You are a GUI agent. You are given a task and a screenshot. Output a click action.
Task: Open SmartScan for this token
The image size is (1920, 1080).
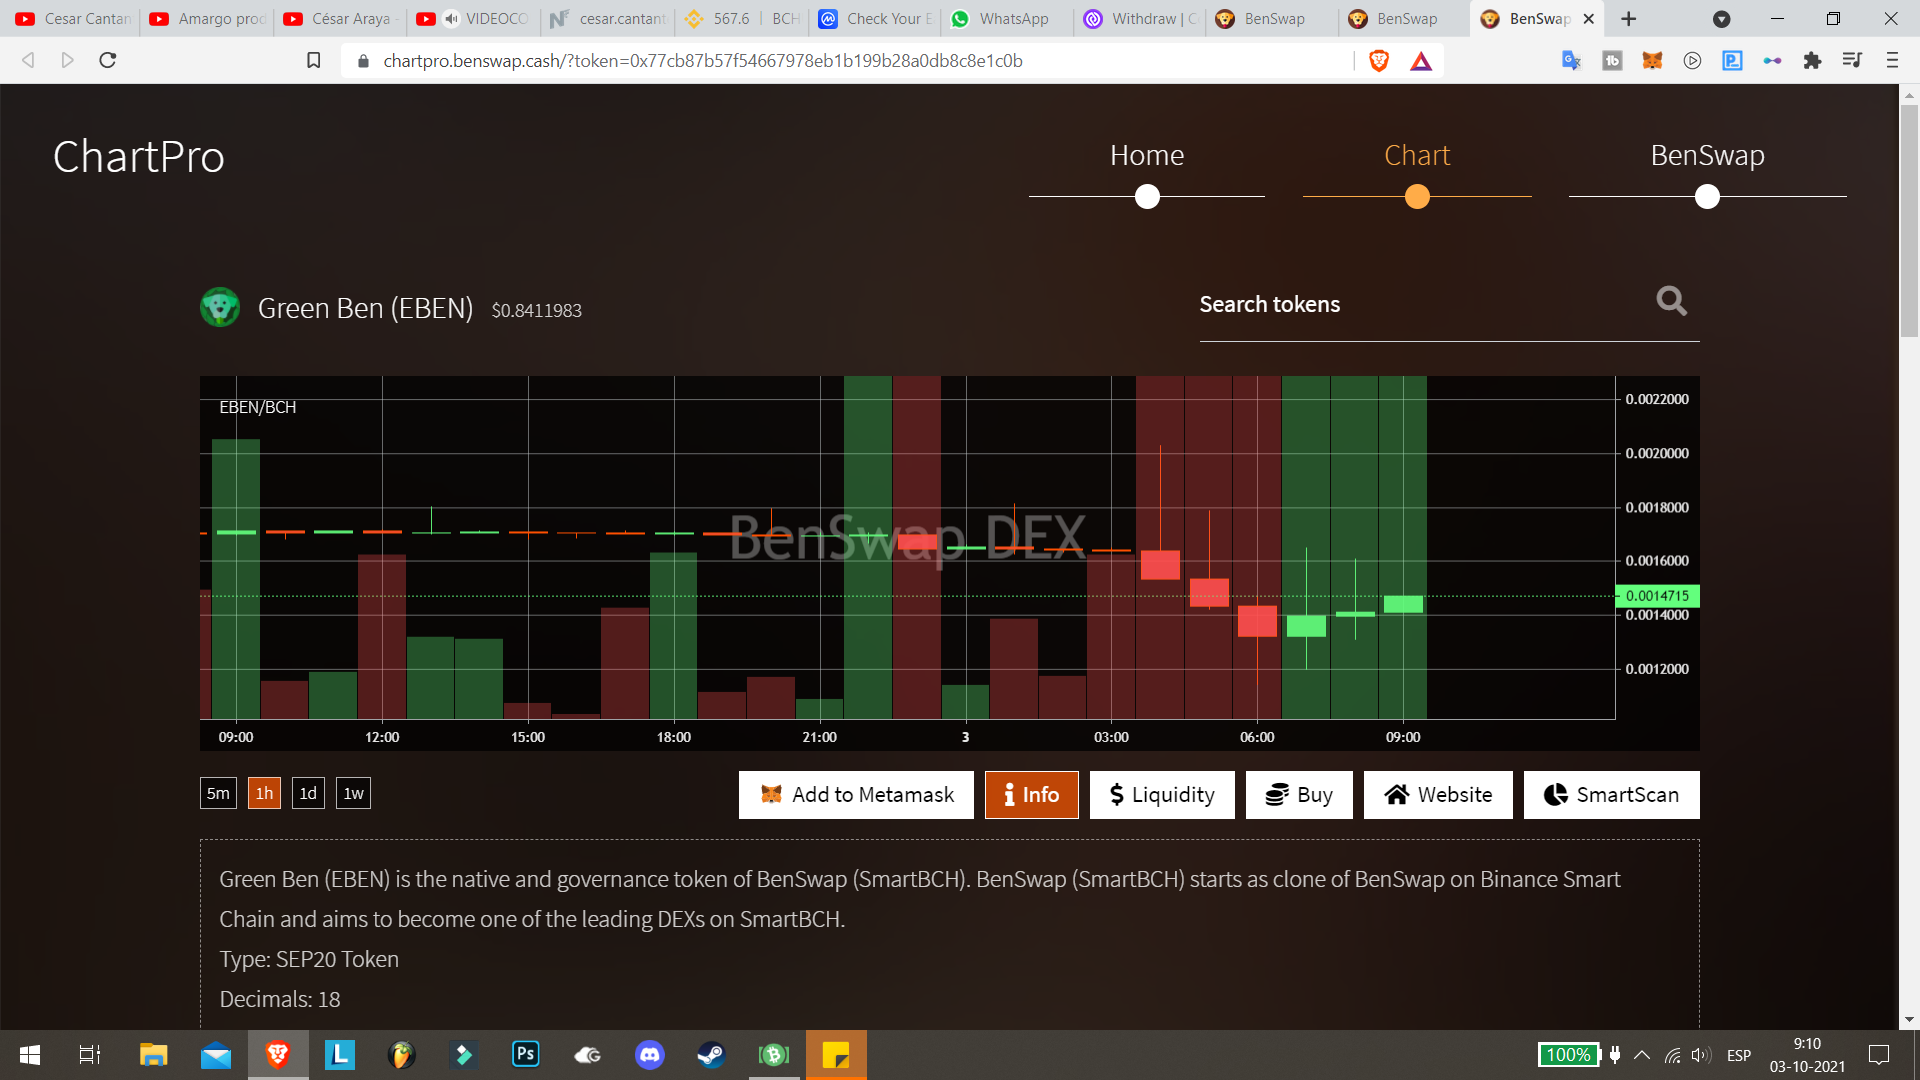coord(1612,795)
